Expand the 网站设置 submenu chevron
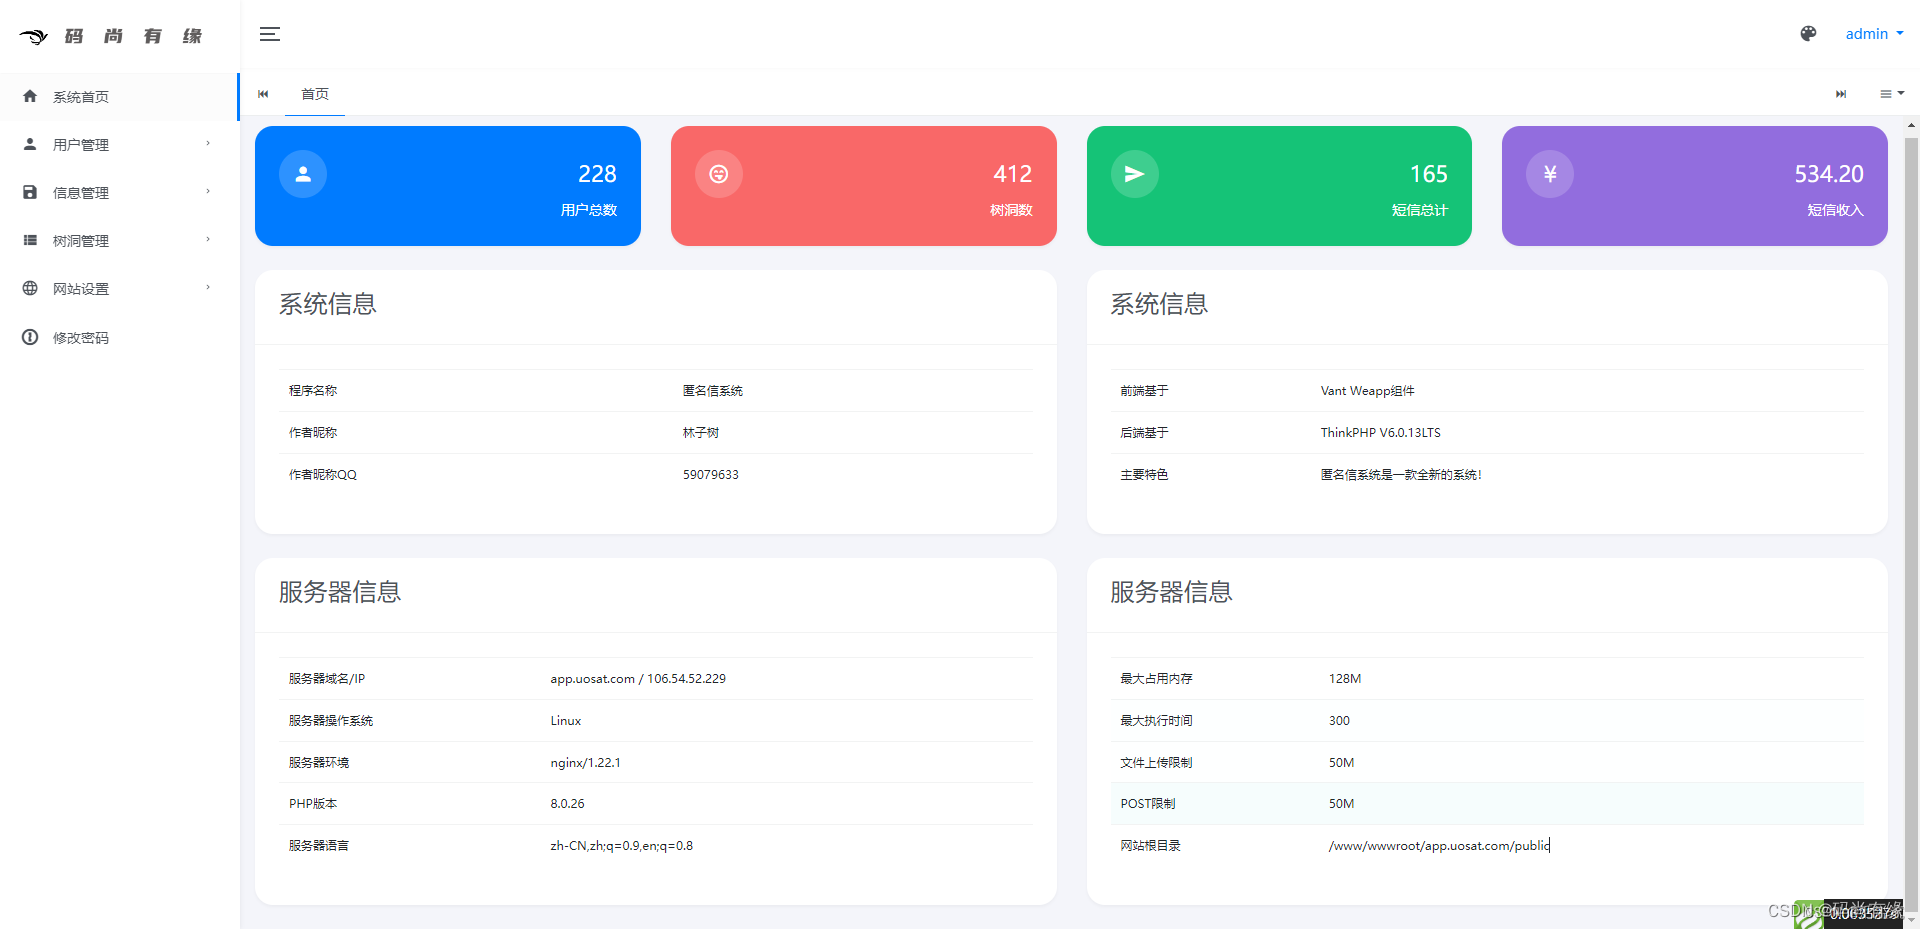 [x=208, y=287]
